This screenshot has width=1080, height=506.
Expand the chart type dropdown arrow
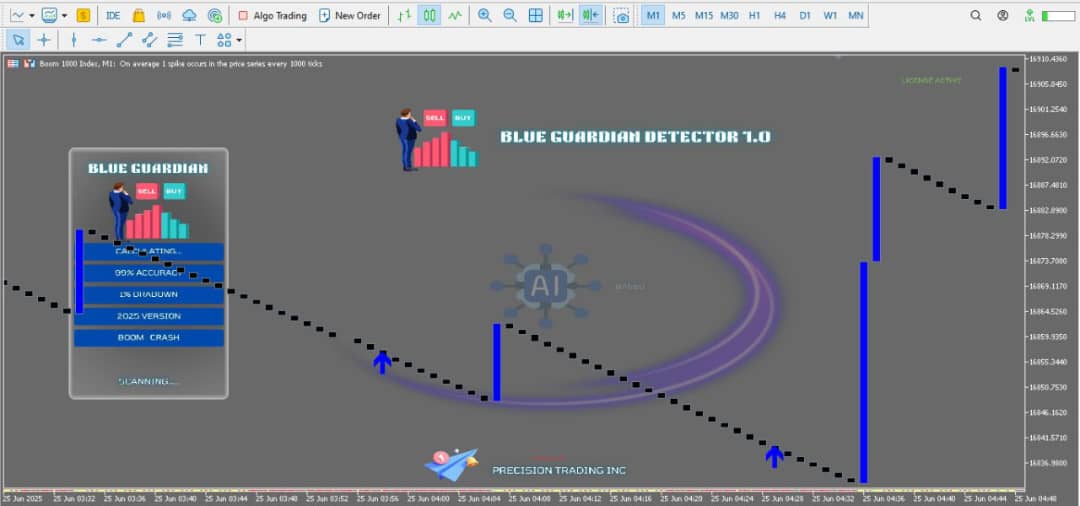point(32,15)
